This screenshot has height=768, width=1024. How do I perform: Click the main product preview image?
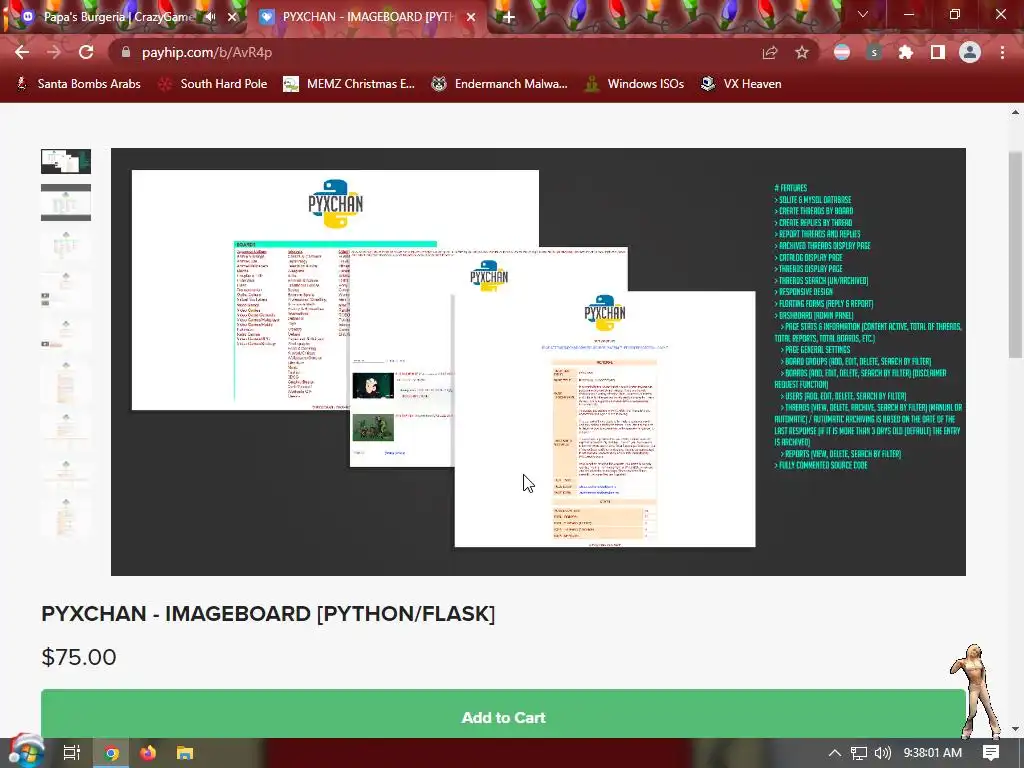pos(538,362)
